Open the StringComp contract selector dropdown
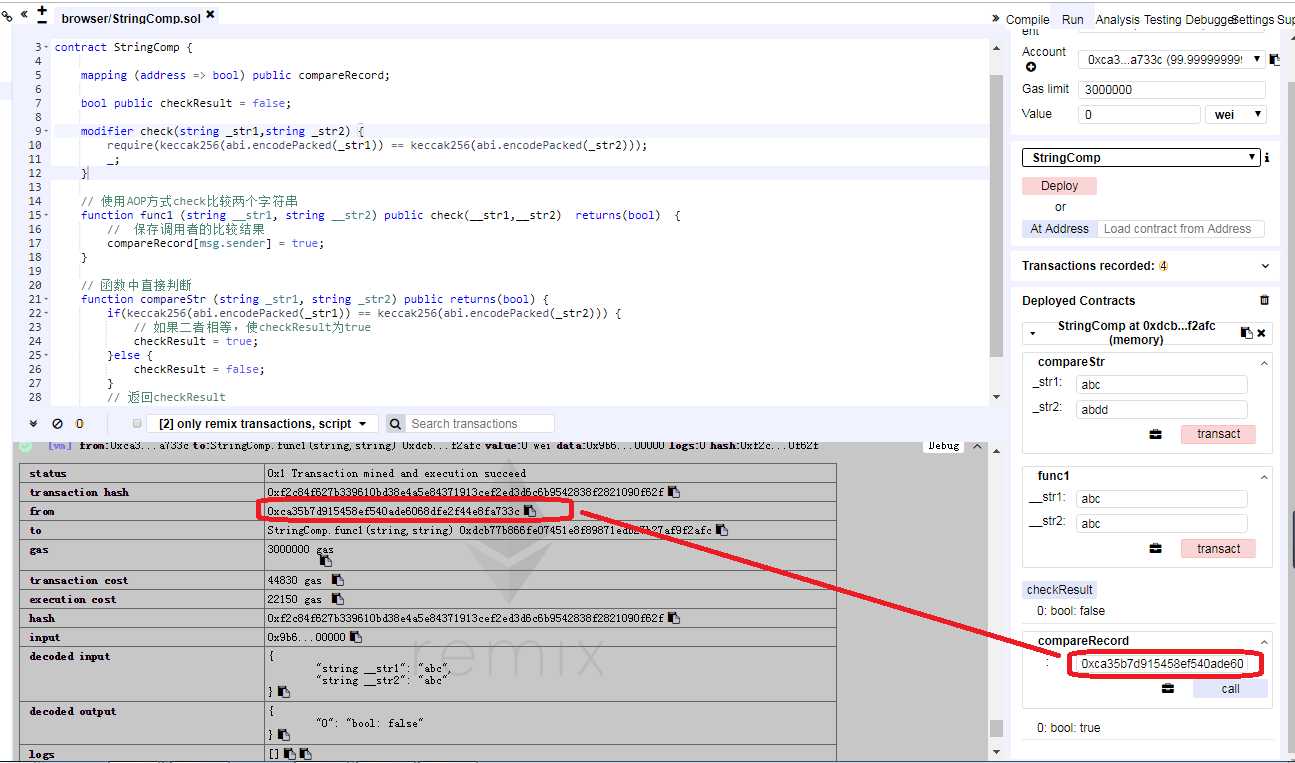 tap(1141, 157)
